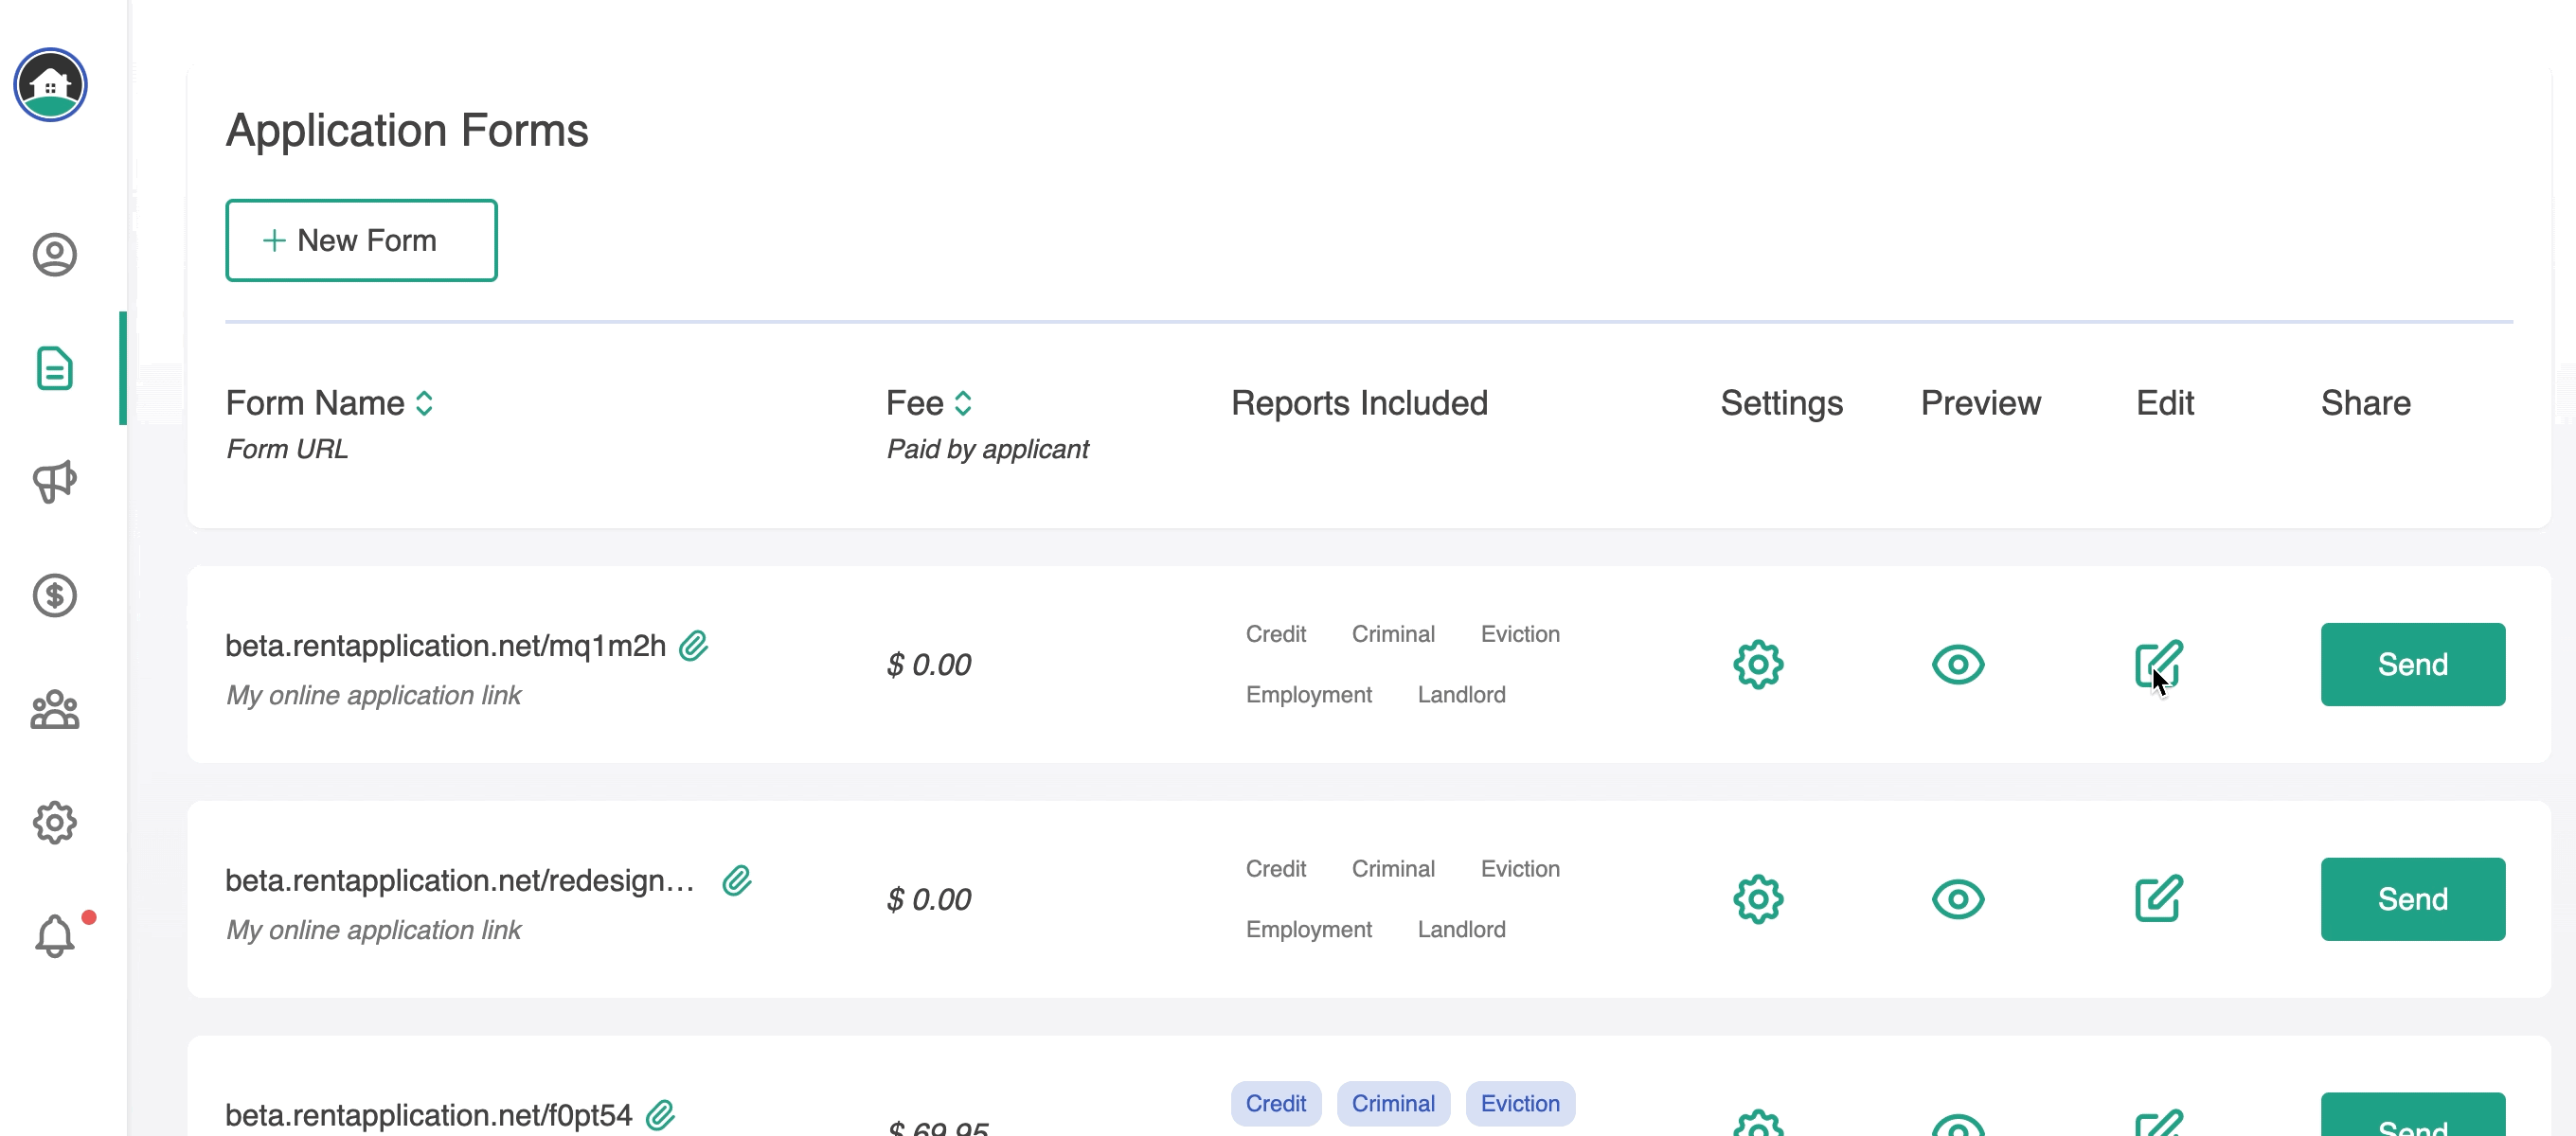Click the Criminal tag in f0pt54 row
This screenshot has width=2576, height=1136.
(x=1393, y=1104)
